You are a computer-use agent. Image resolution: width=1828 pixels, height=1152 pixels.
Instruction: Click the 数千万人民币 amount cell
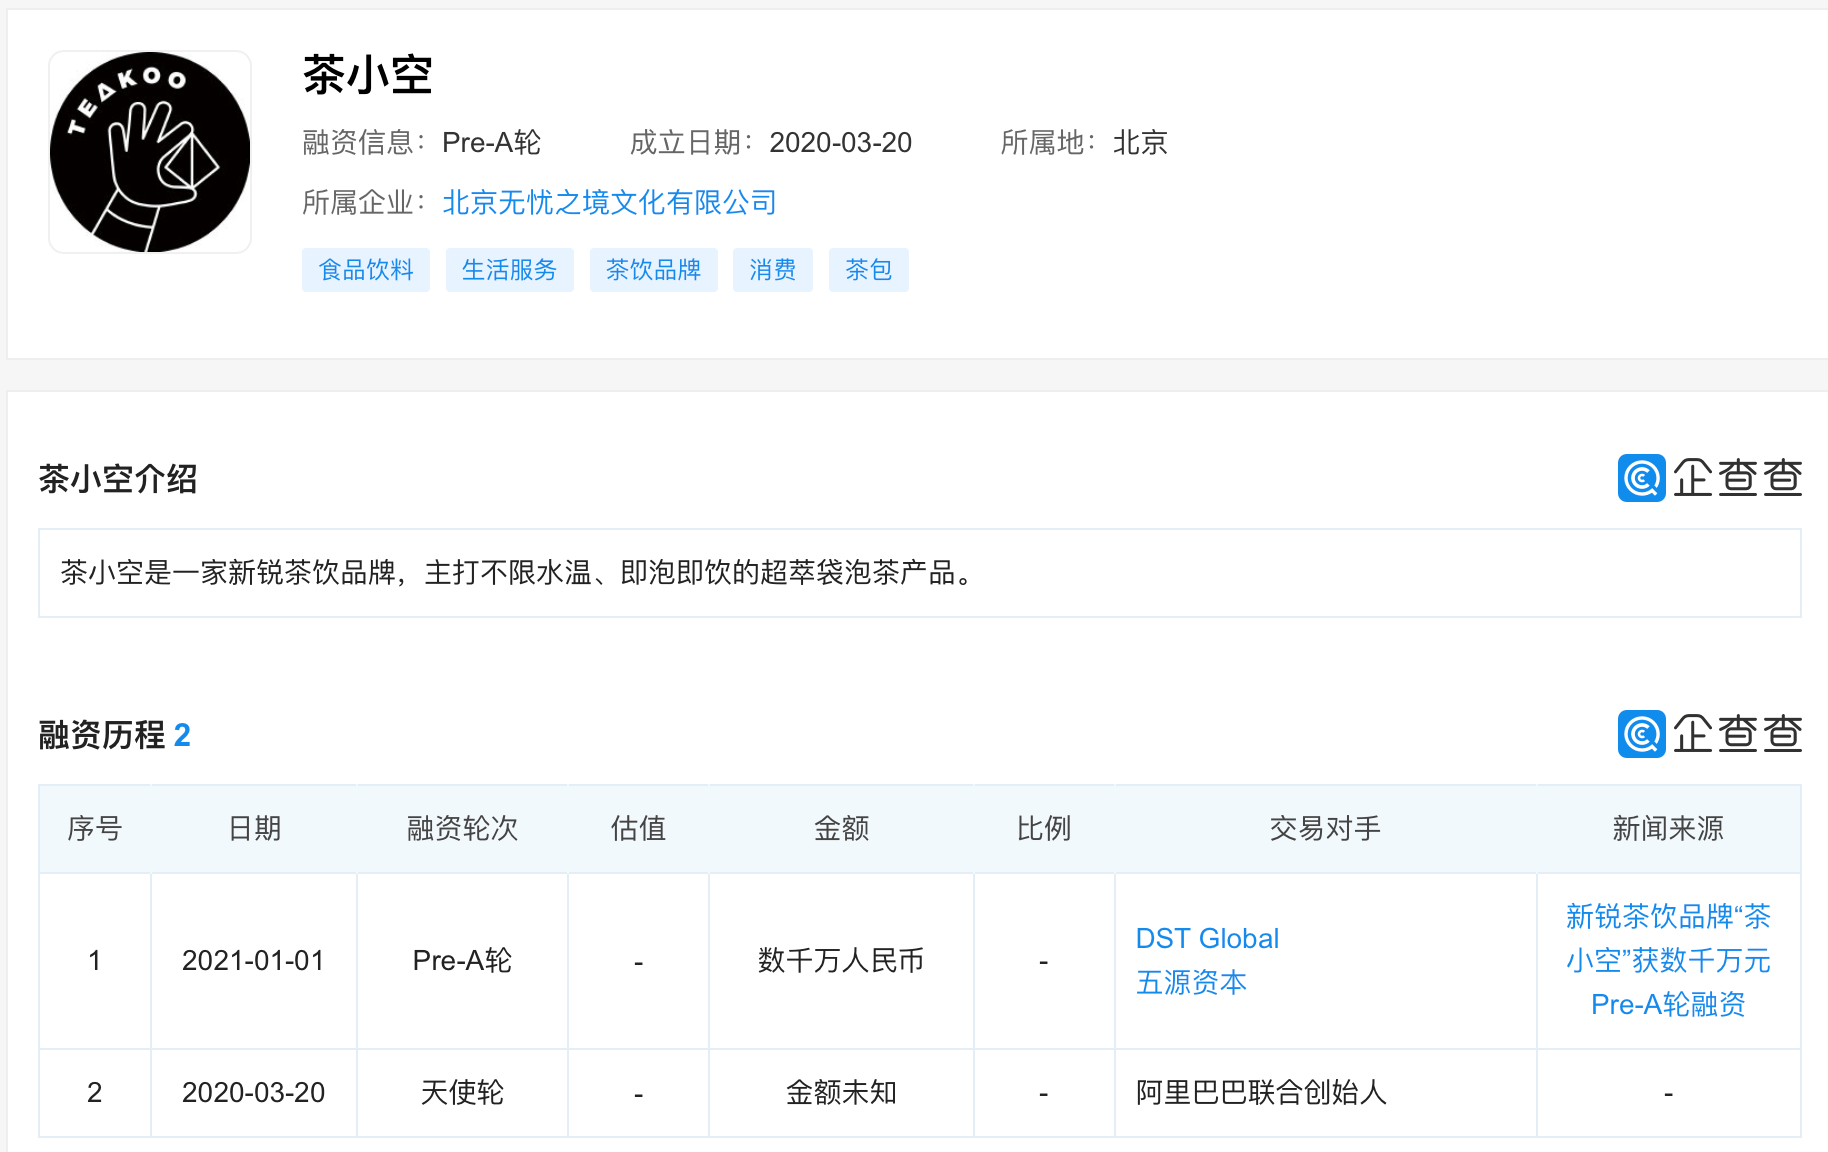pos(841,961)
